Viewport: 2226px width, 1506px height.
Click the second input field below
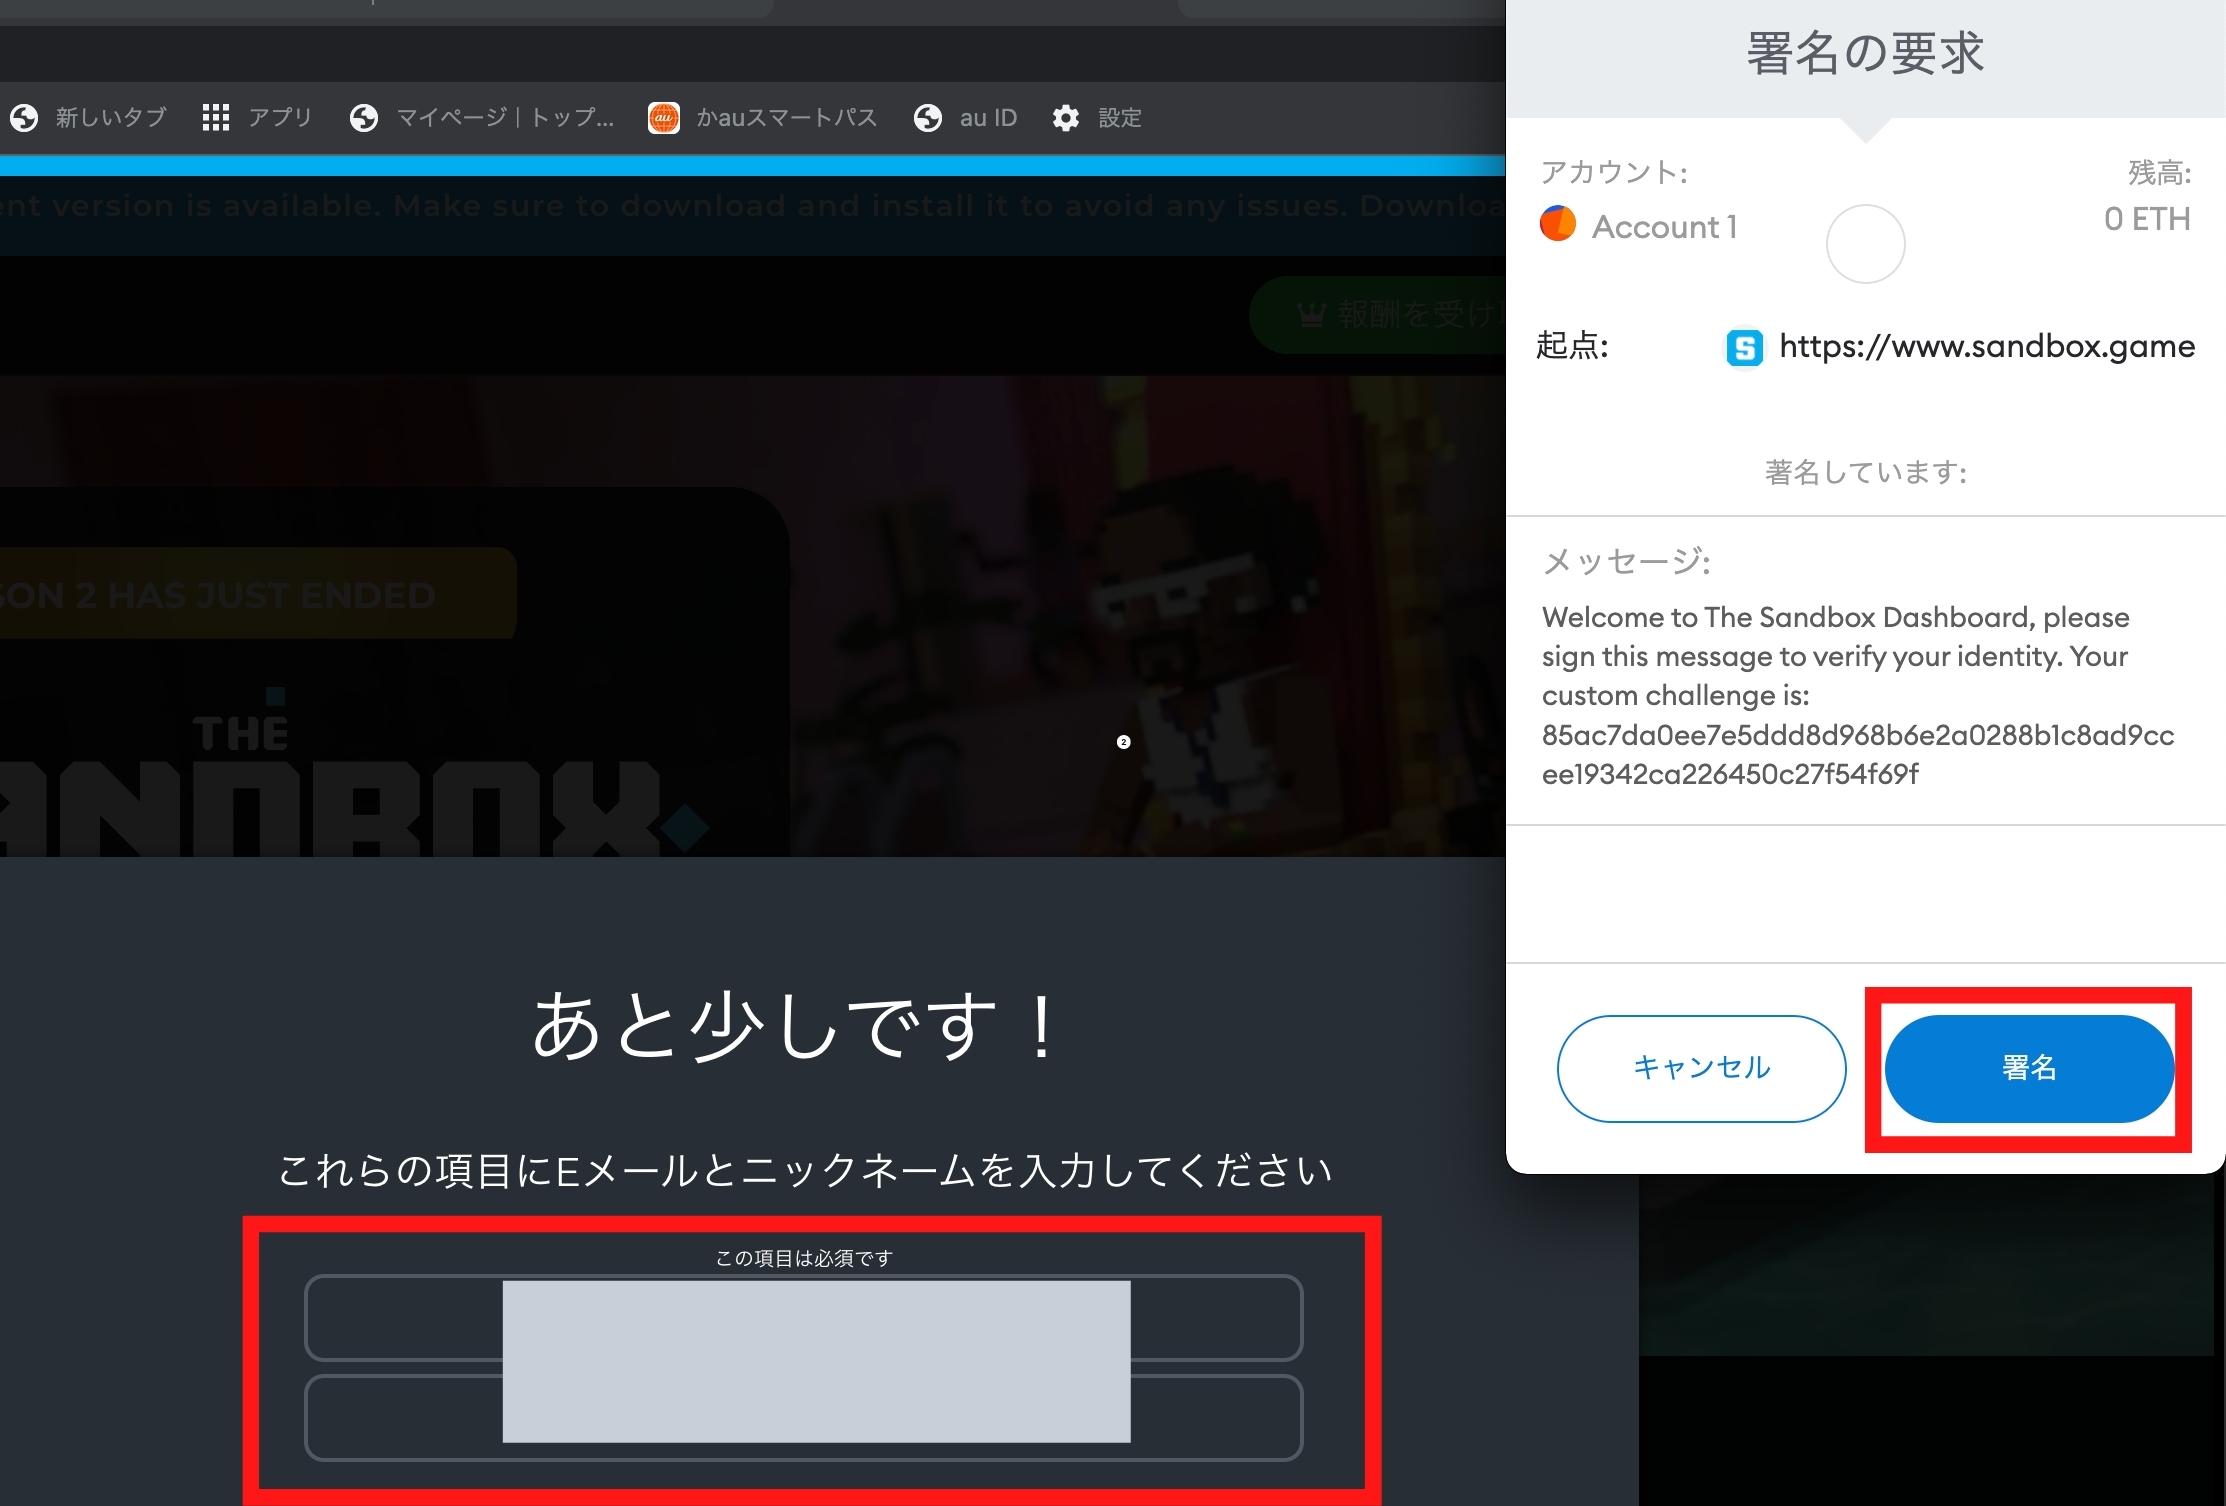(803, 1418)
